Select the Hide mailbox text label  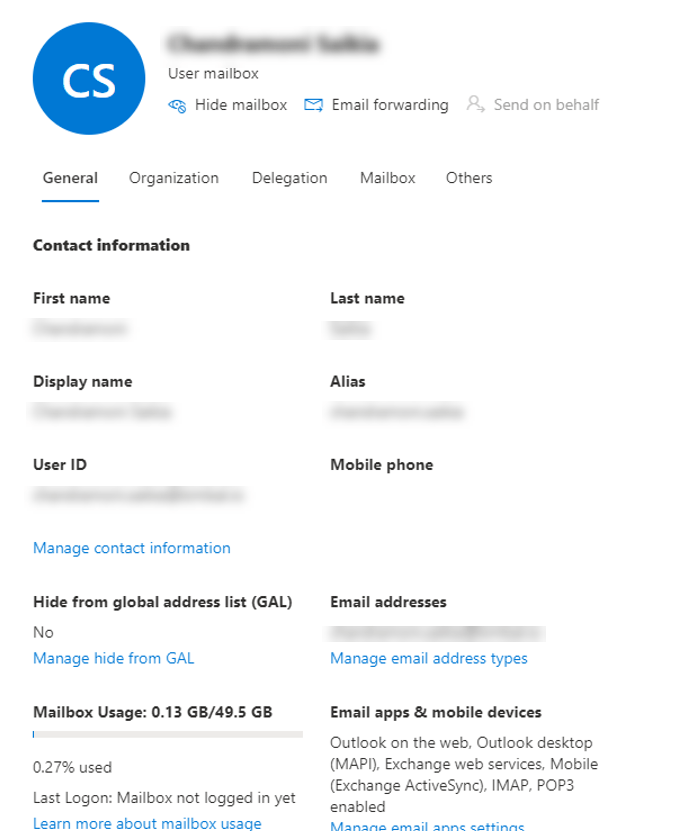point(240,105)
